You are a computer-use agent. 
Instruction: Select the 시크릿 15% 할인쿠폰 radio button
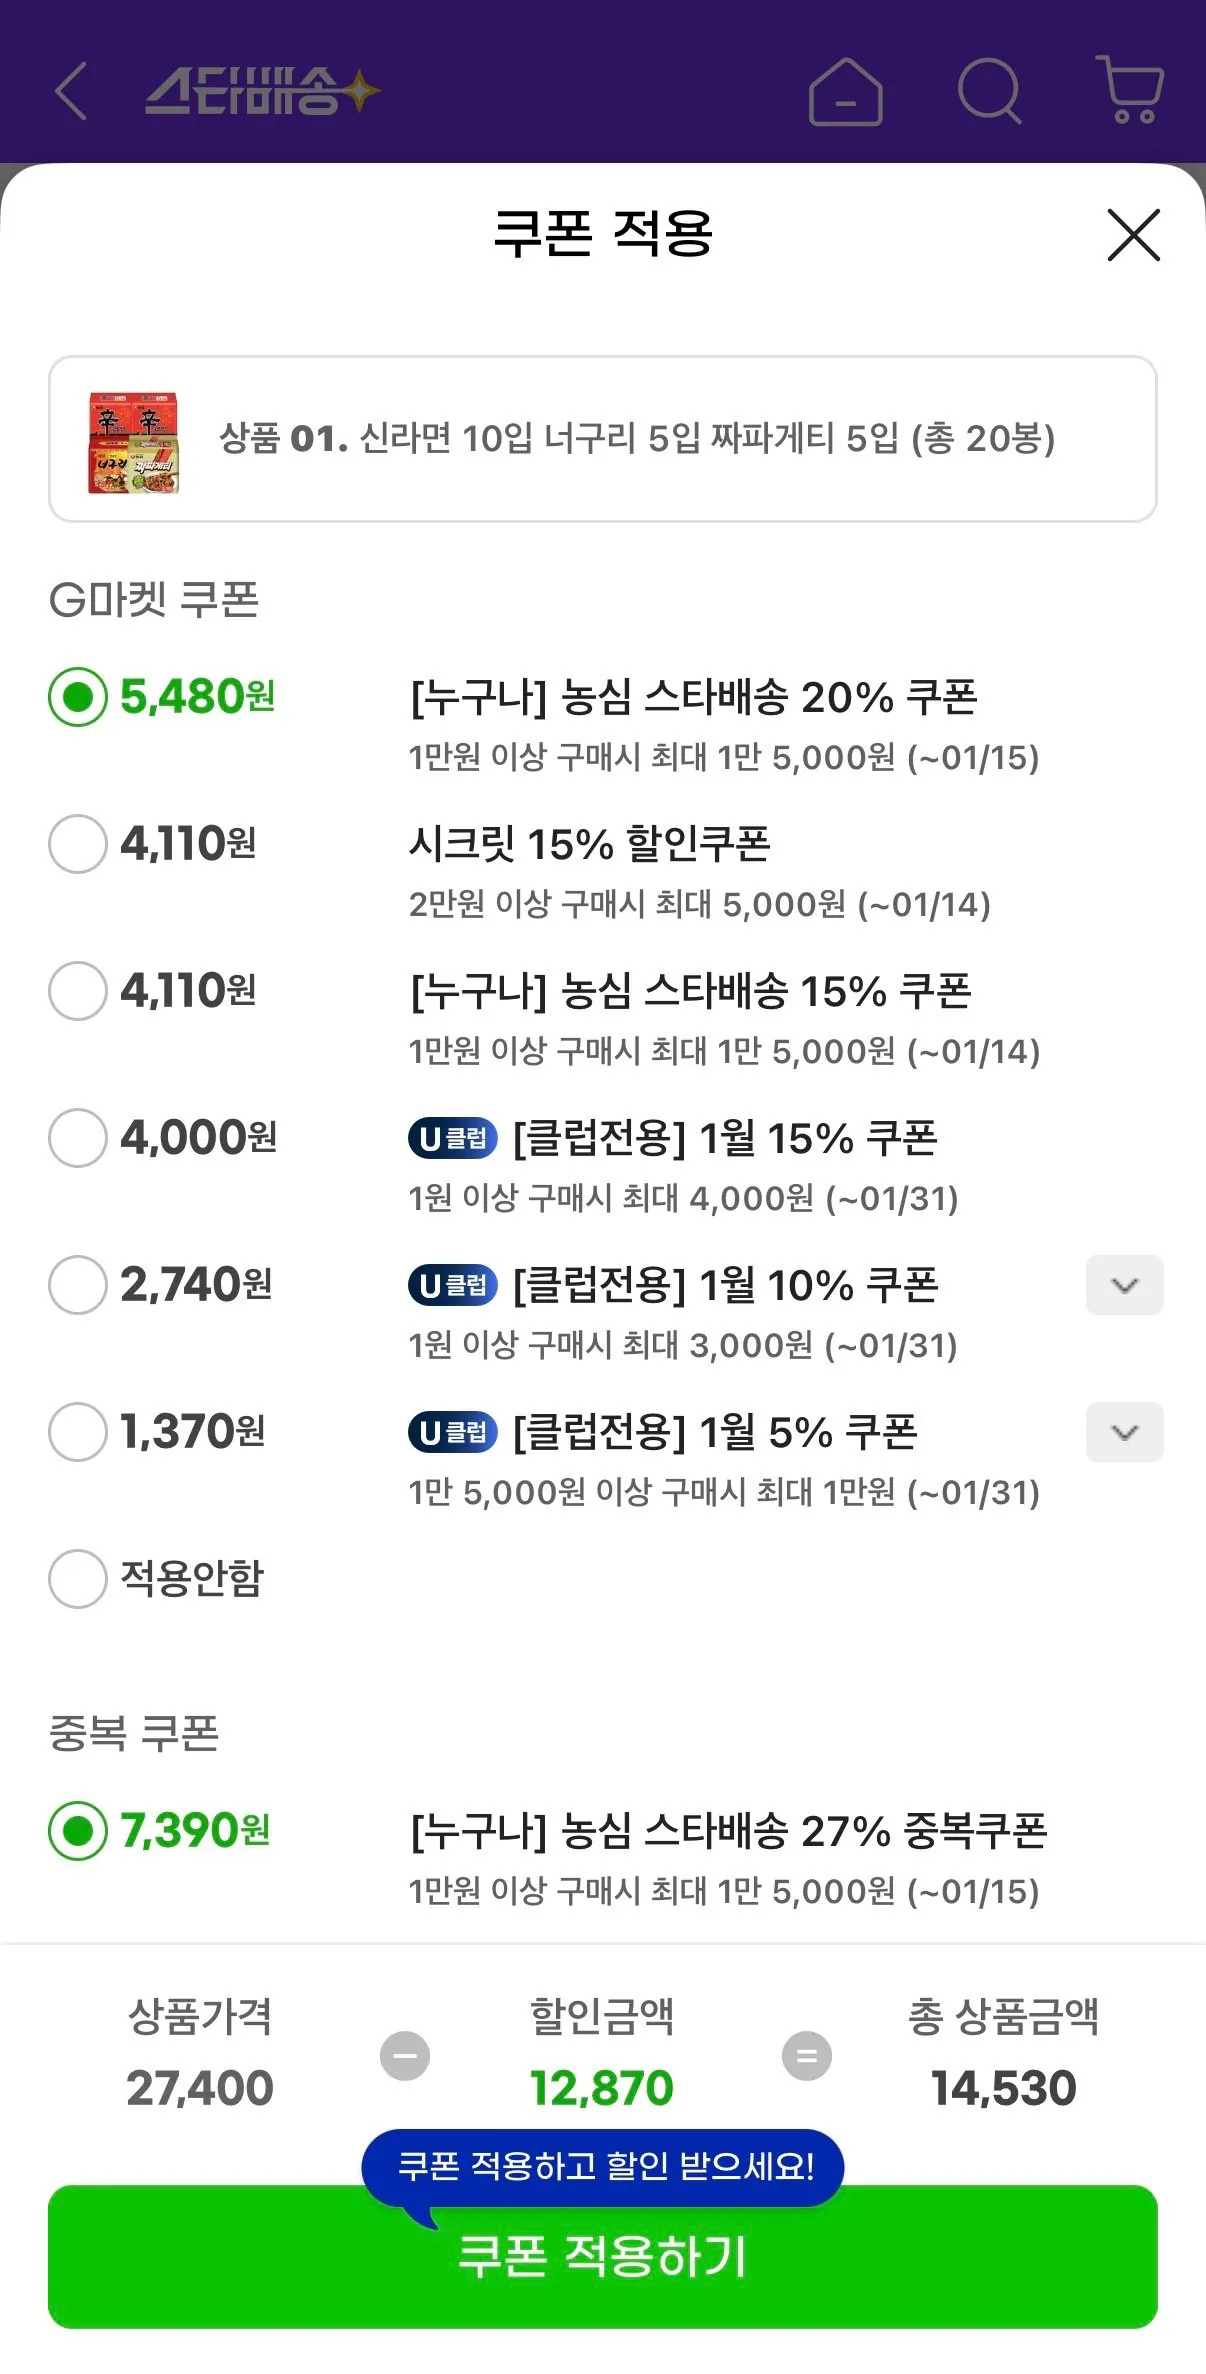click(x=77, y=845)
